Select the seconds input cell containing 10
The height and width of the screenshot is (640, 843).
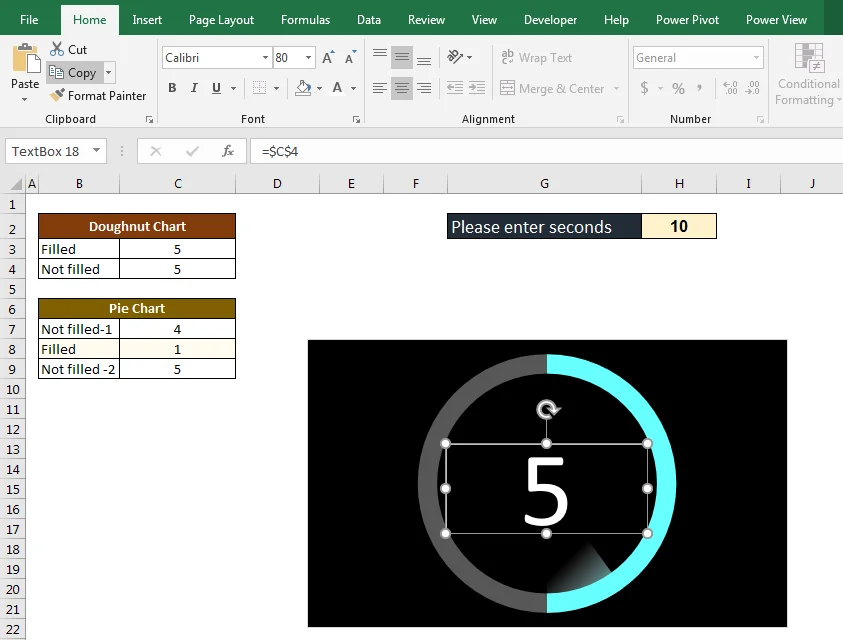679,226
